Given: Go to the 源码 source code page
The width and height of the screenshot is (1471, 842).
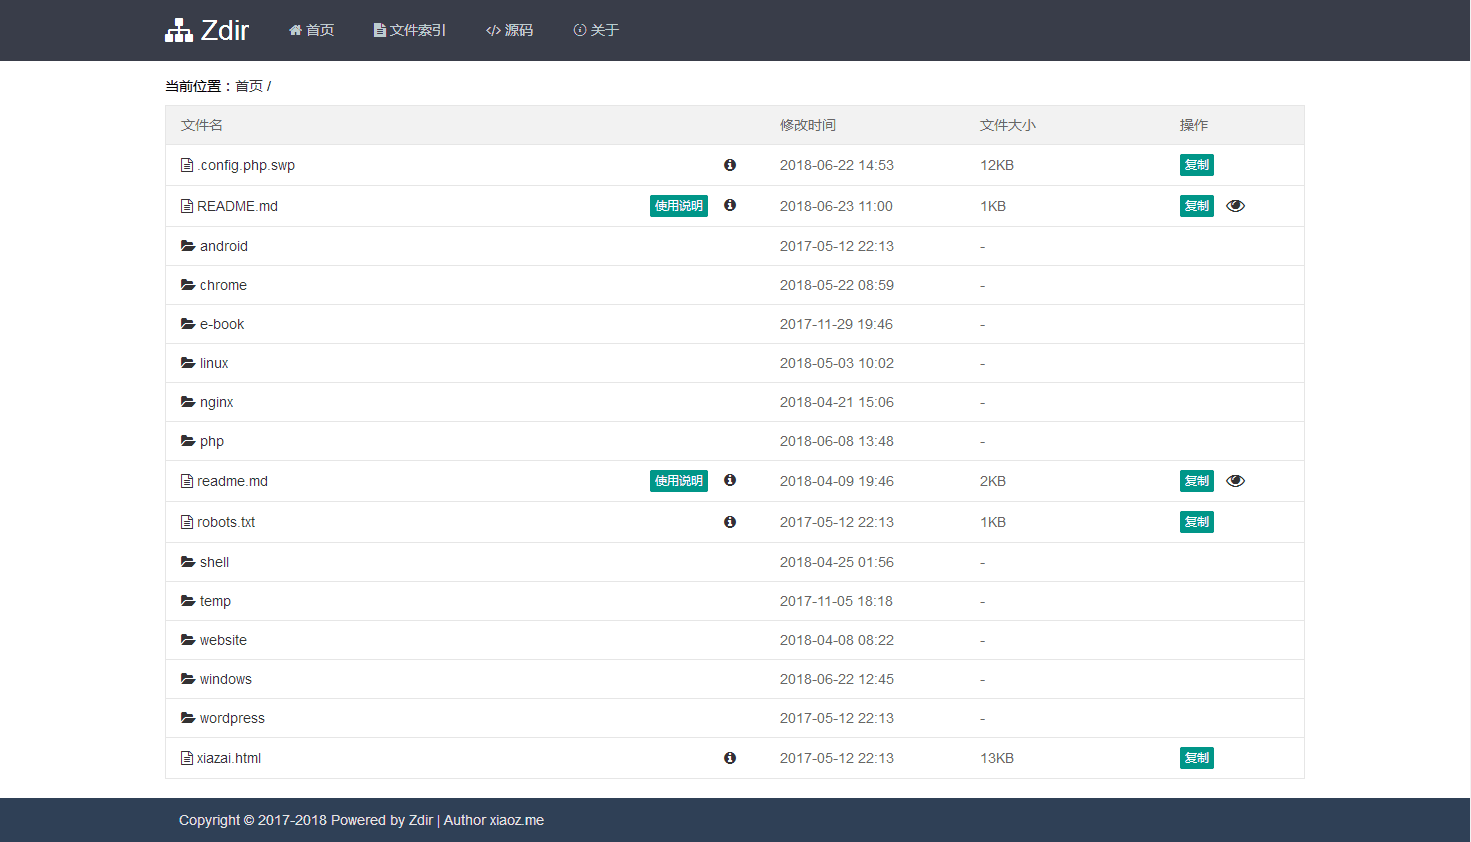Looking at the screenshot, I should click(509, 30).
